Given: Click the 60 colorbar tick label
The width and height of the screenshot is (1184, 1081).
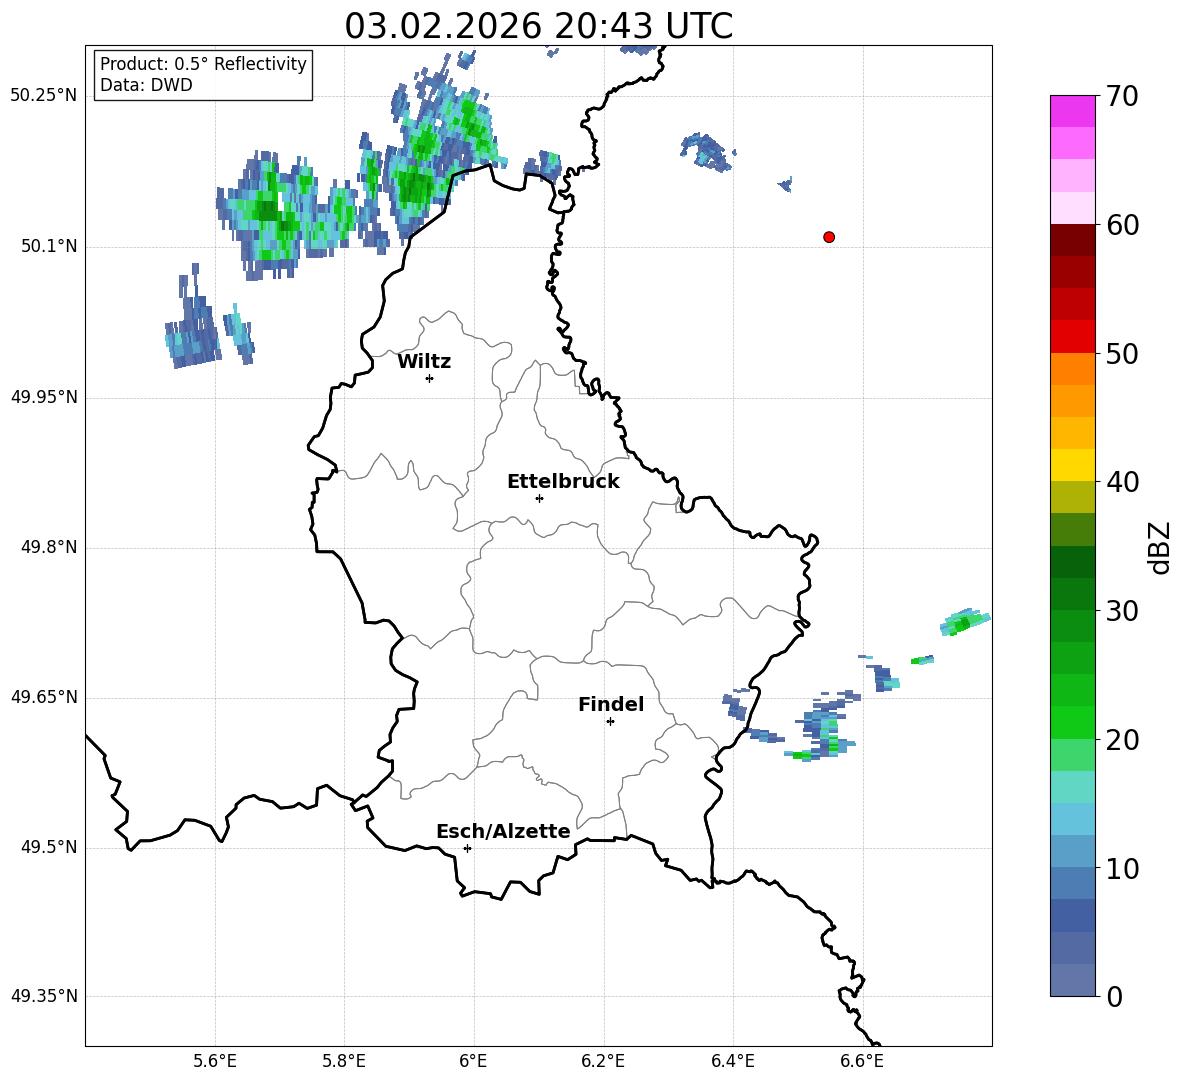Looking at the screenshot, I should coord(1122,225).
